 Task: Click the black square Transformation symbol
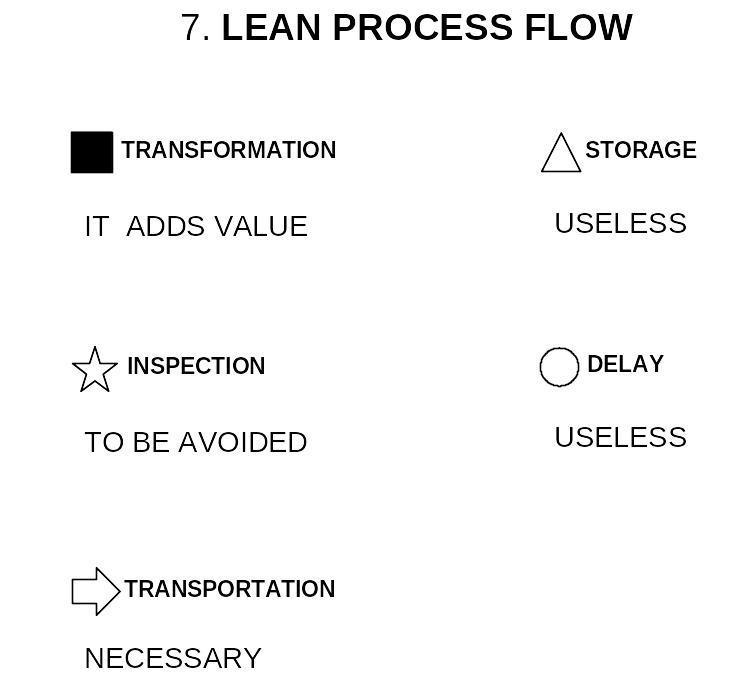[x=92, y=152]
